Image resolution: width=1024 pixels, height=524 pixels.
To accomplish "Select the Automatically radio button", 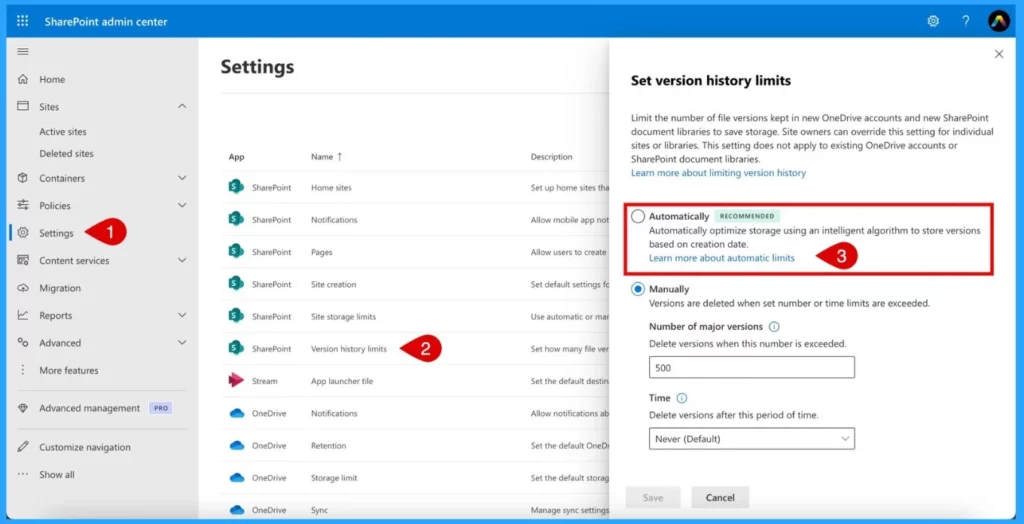I will [638, 216].
